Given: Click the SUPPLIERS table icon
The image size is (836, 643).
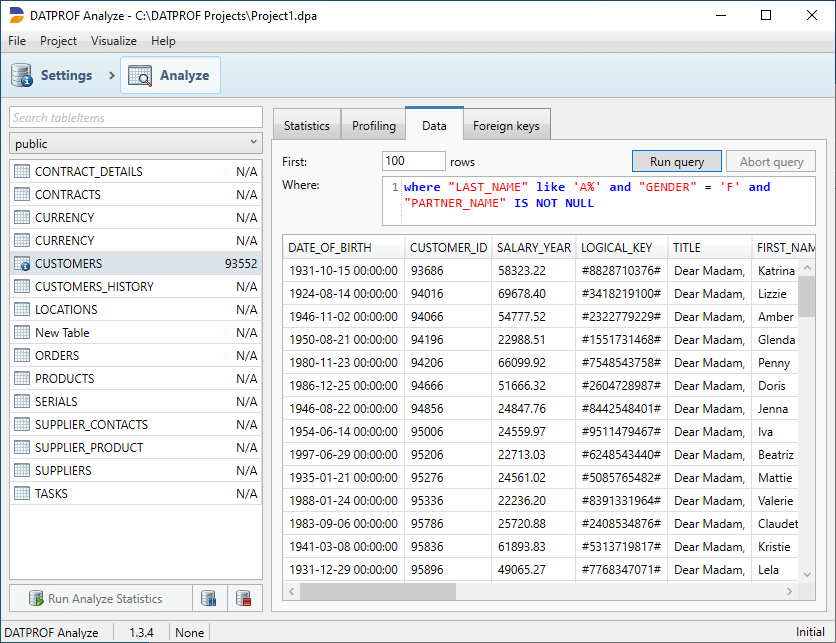Looking at the screenshot, I should click(22, 470).
